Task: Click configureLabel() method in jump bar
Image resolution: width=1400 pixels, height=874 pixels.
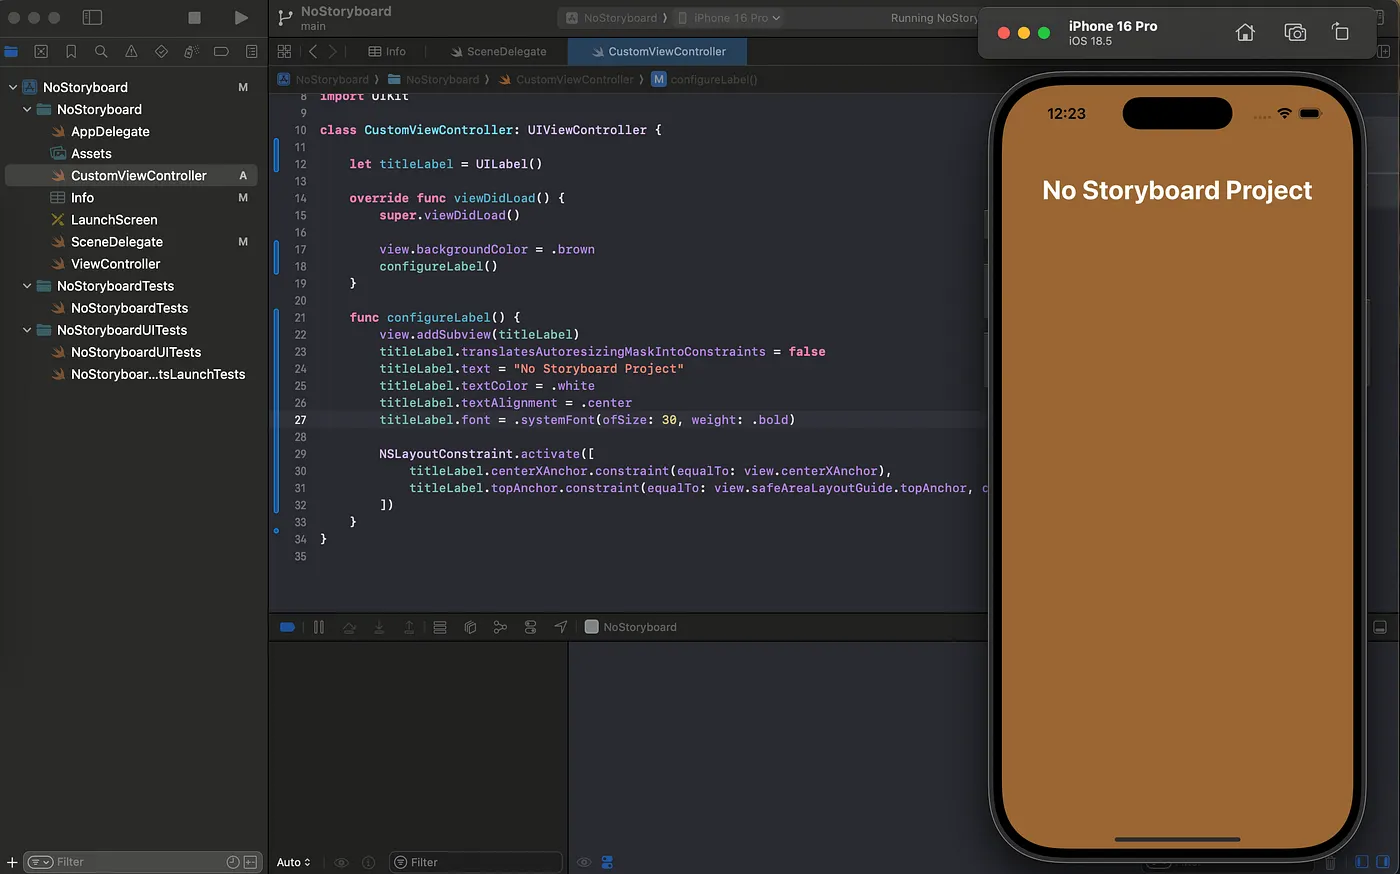Action: [x=705, y=79]
